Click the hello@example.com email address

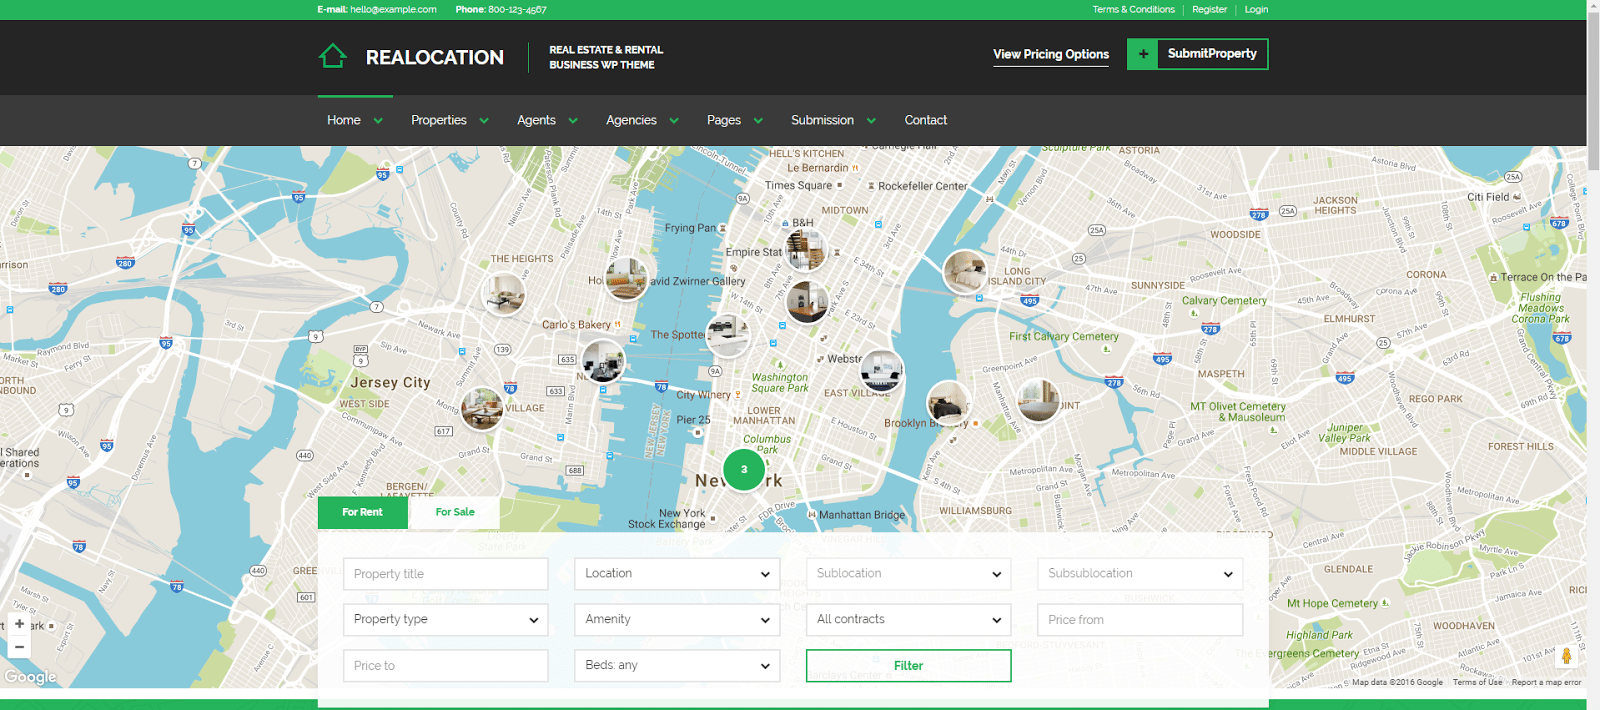[x=393, y=9]
